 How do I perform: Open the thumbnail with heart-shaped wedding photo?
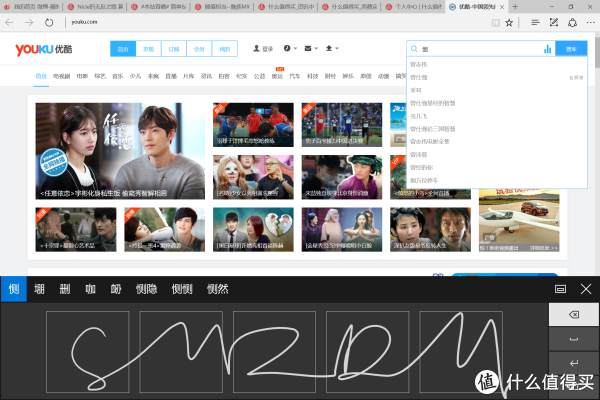(x=253, y=229)
